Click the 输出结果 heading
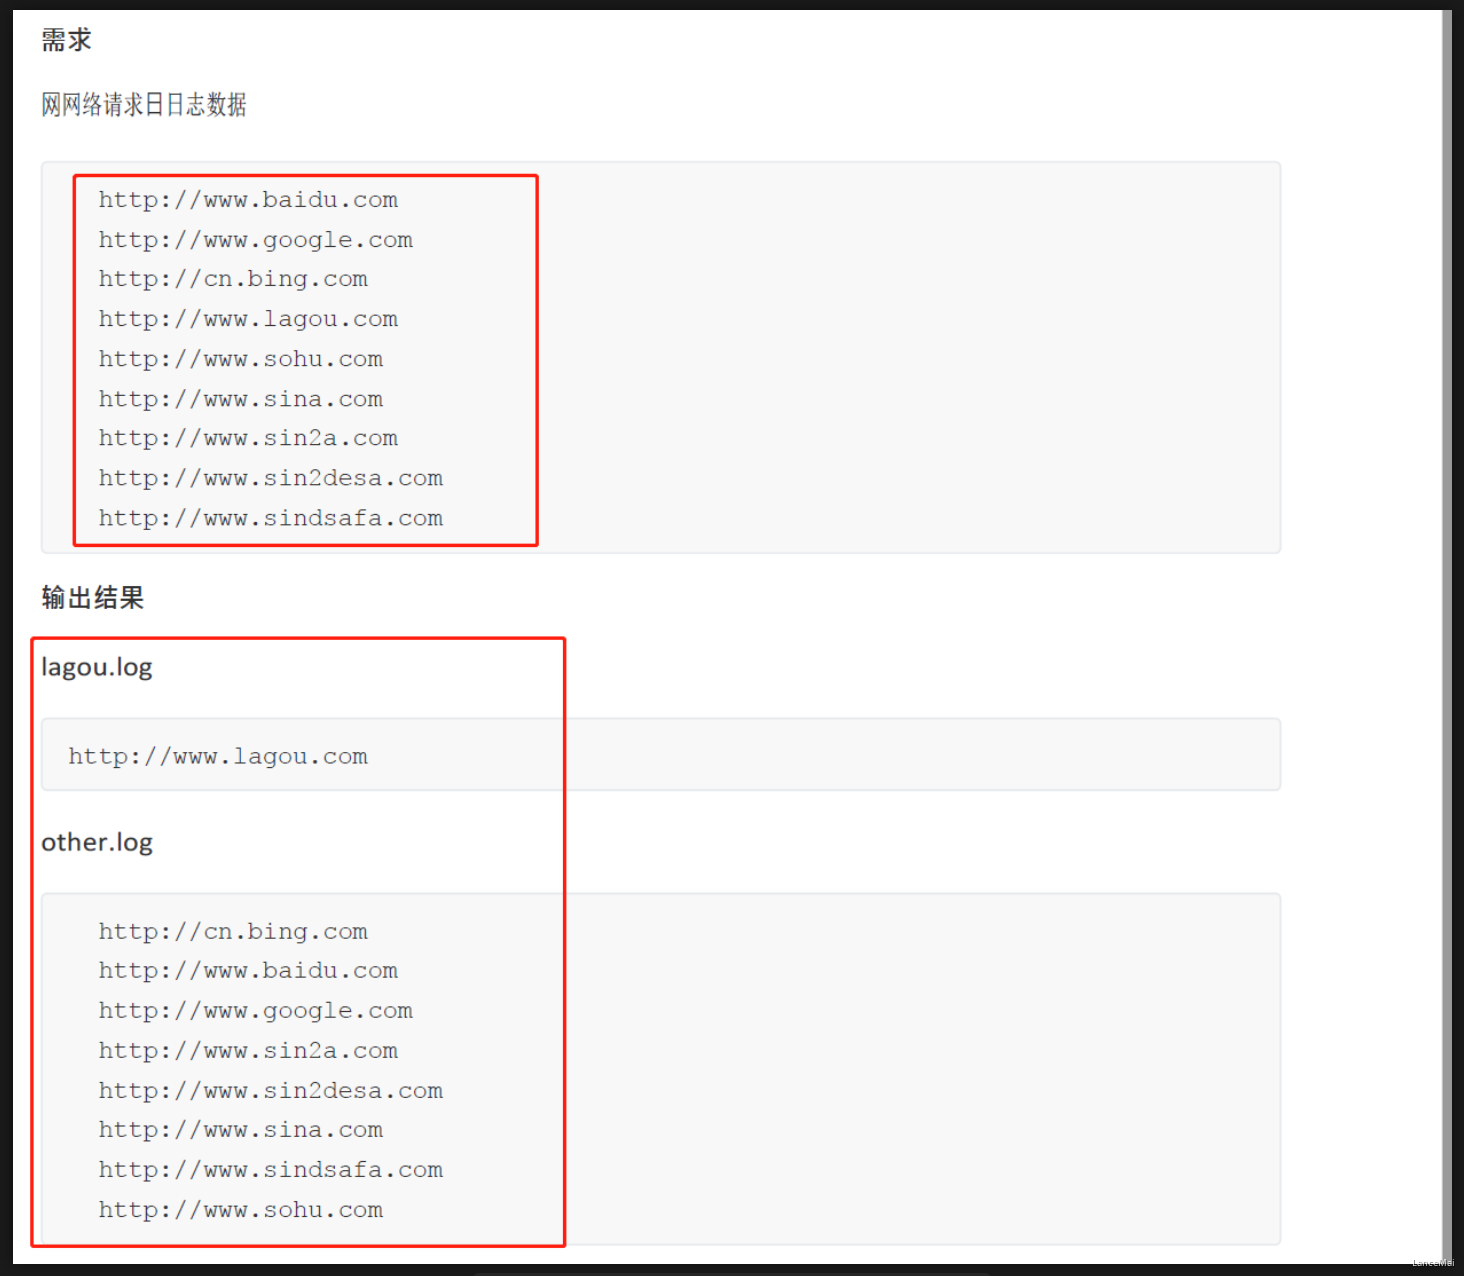Screen dimensions: 1464x1276 [x=93, y=598]
